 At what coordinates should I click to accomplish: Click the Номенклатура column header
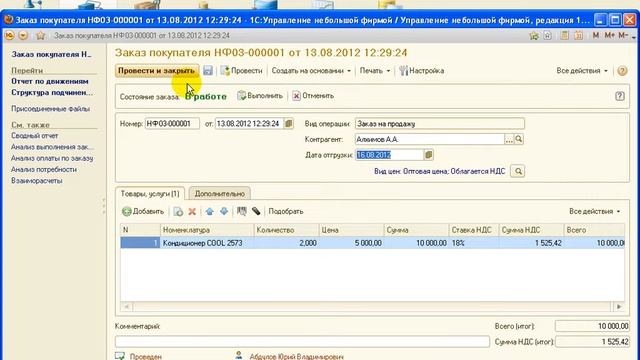207,230
